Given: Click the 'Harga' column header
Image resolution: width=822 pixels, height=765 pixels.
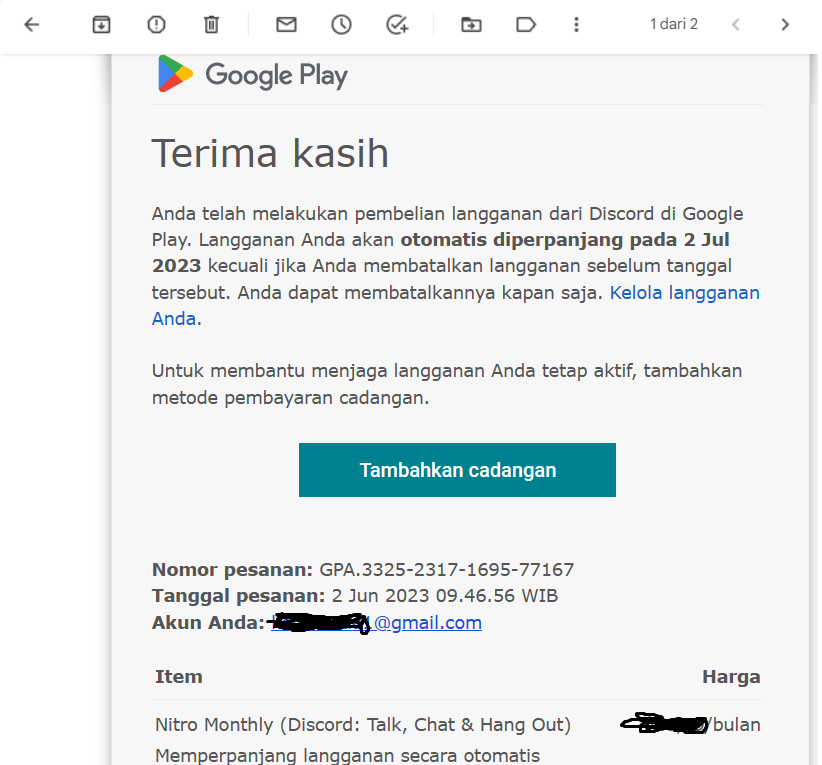Looking at the screenshot, I should (x=731, y=676).
